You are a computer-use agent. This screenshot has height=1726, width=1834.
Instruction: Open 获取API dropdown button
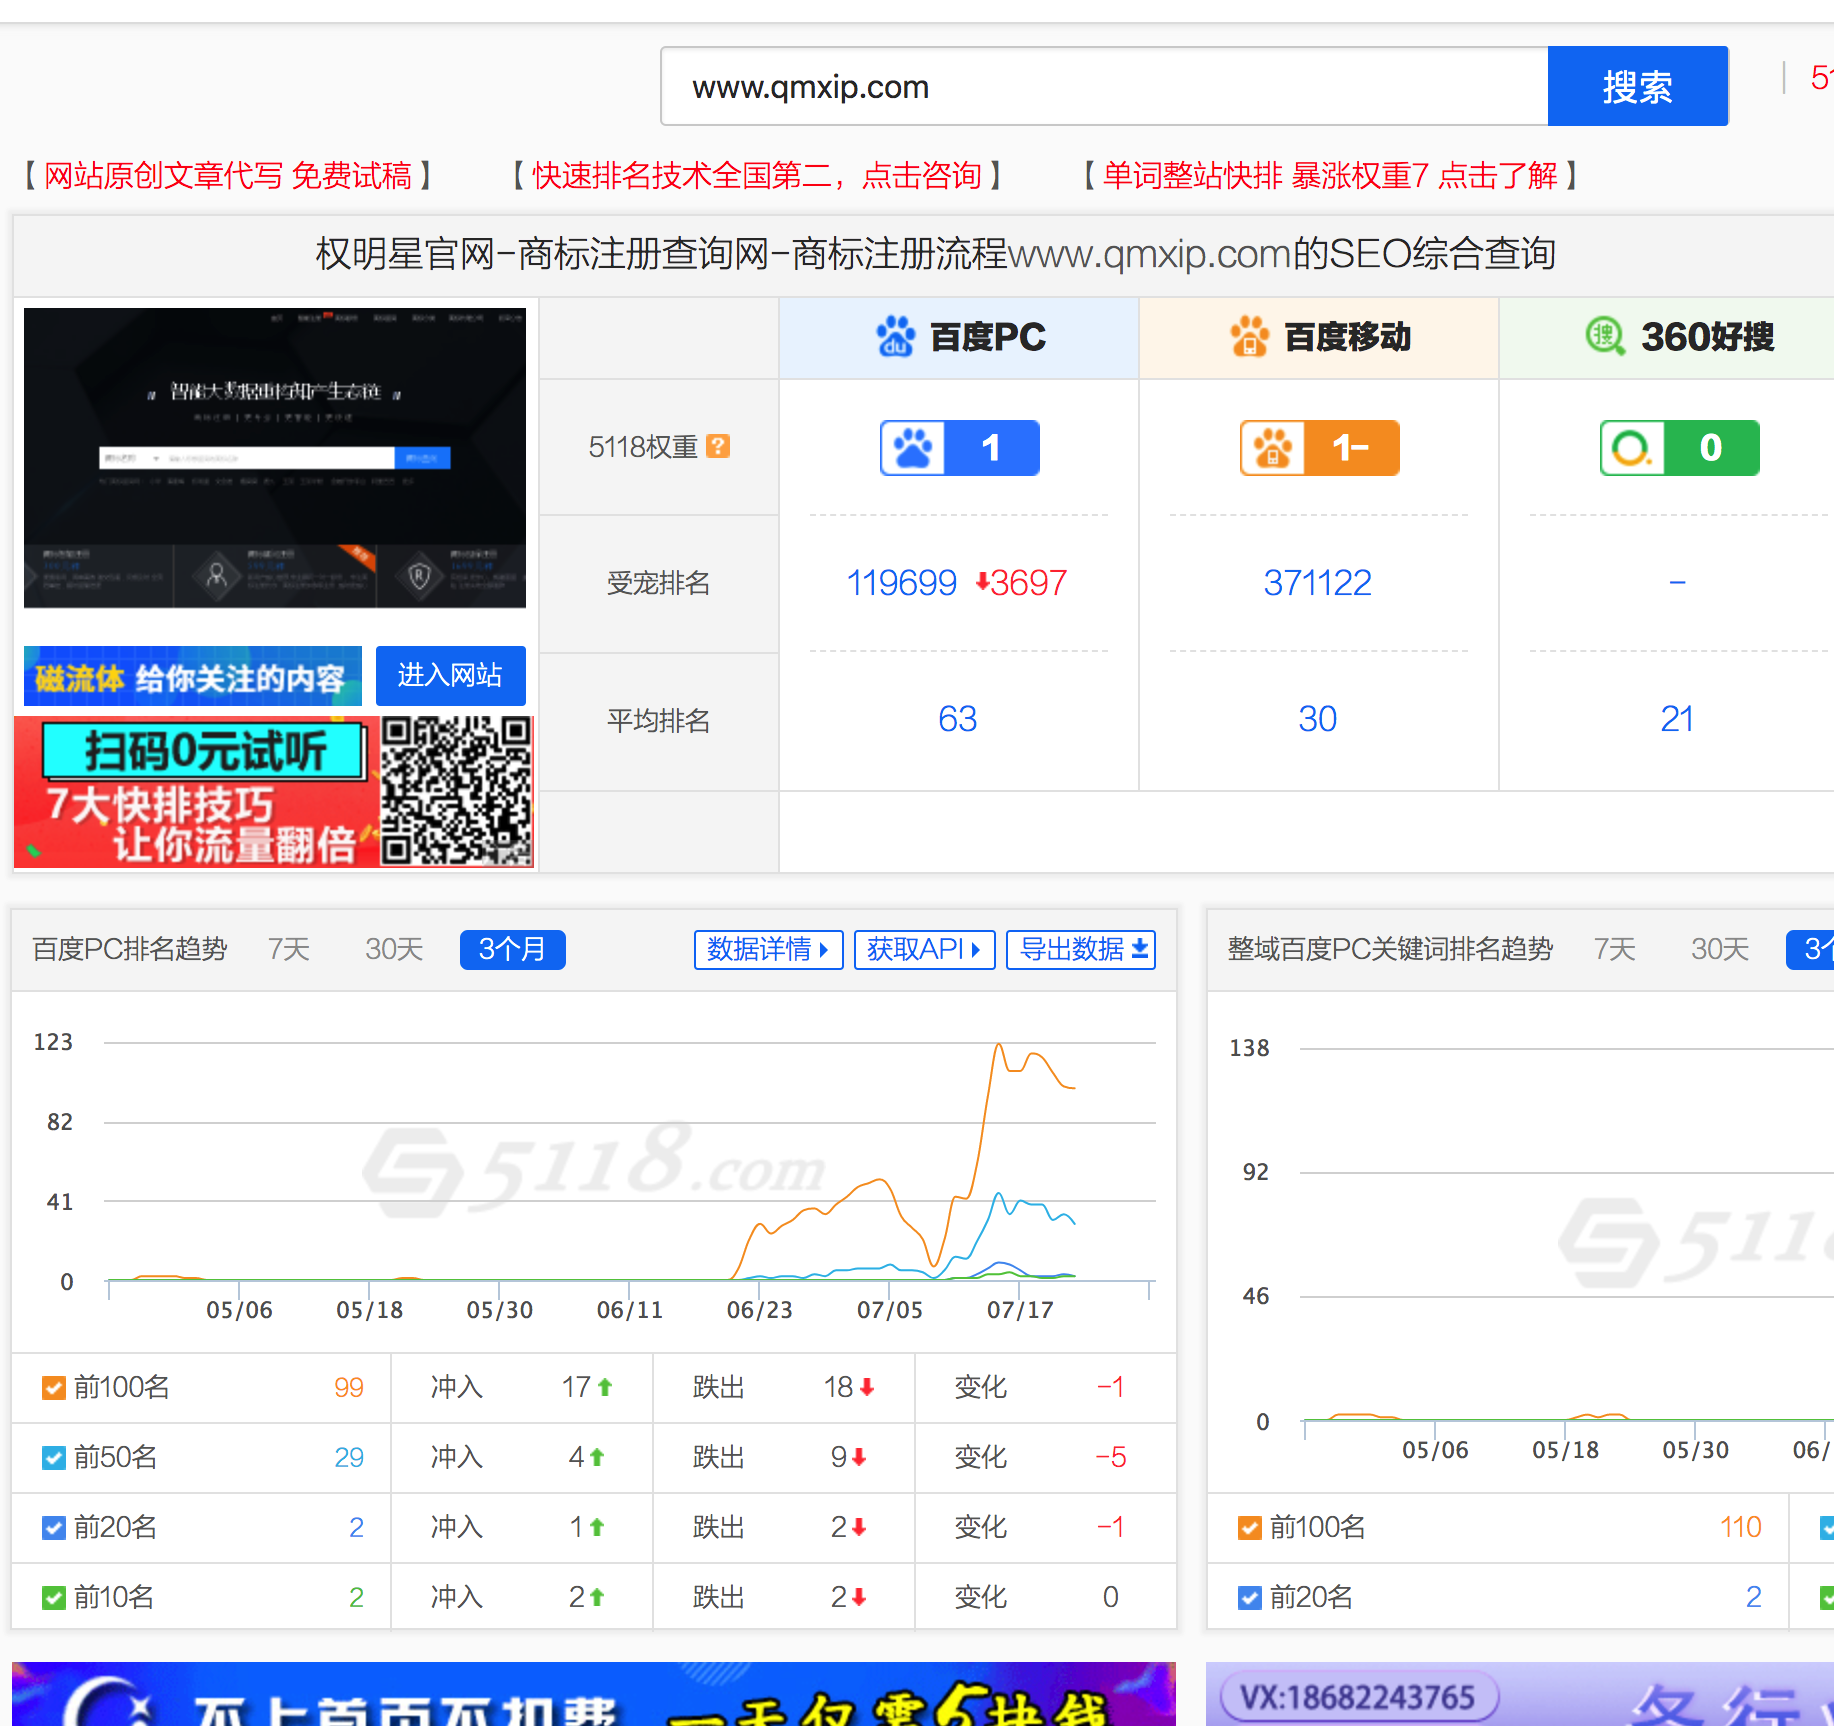click(924, 949)
